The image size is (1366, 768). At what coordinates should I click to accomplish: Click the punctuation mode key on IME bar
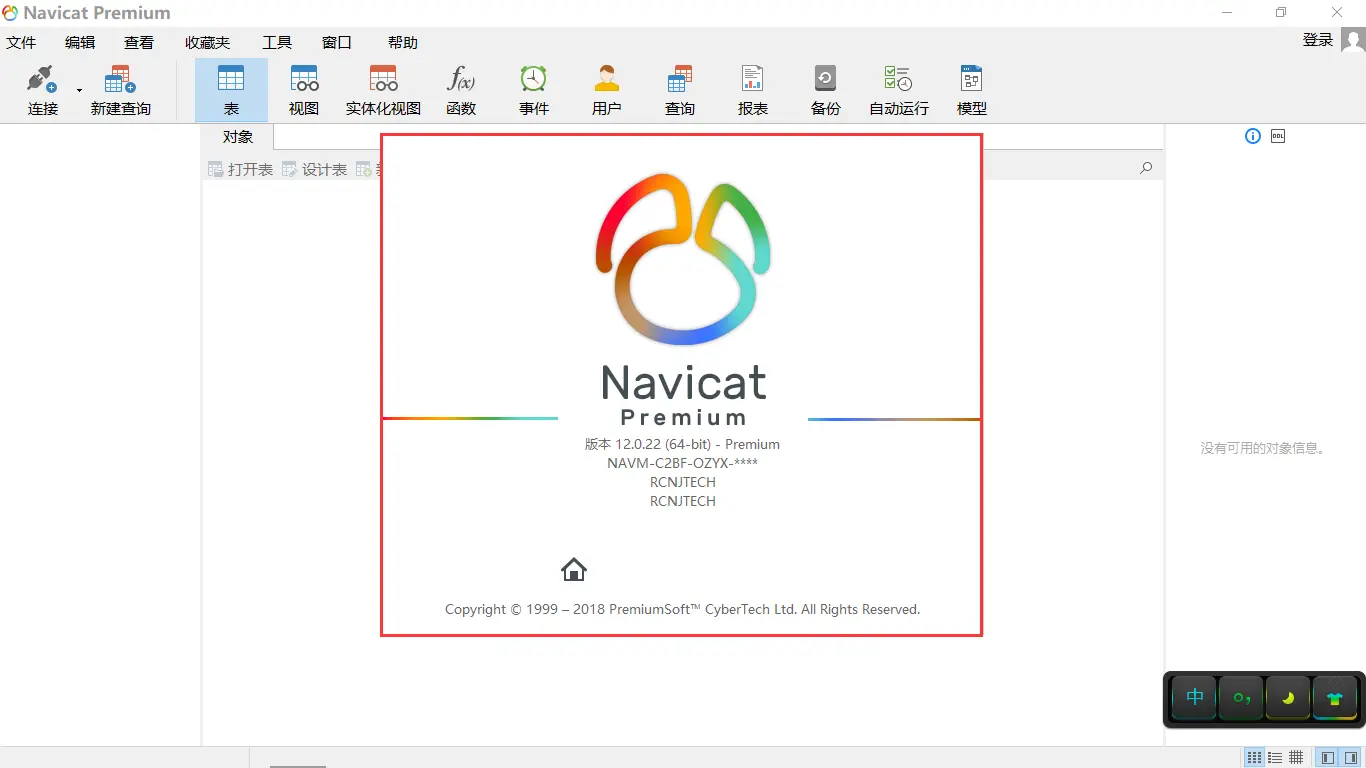coord(1241,697)
